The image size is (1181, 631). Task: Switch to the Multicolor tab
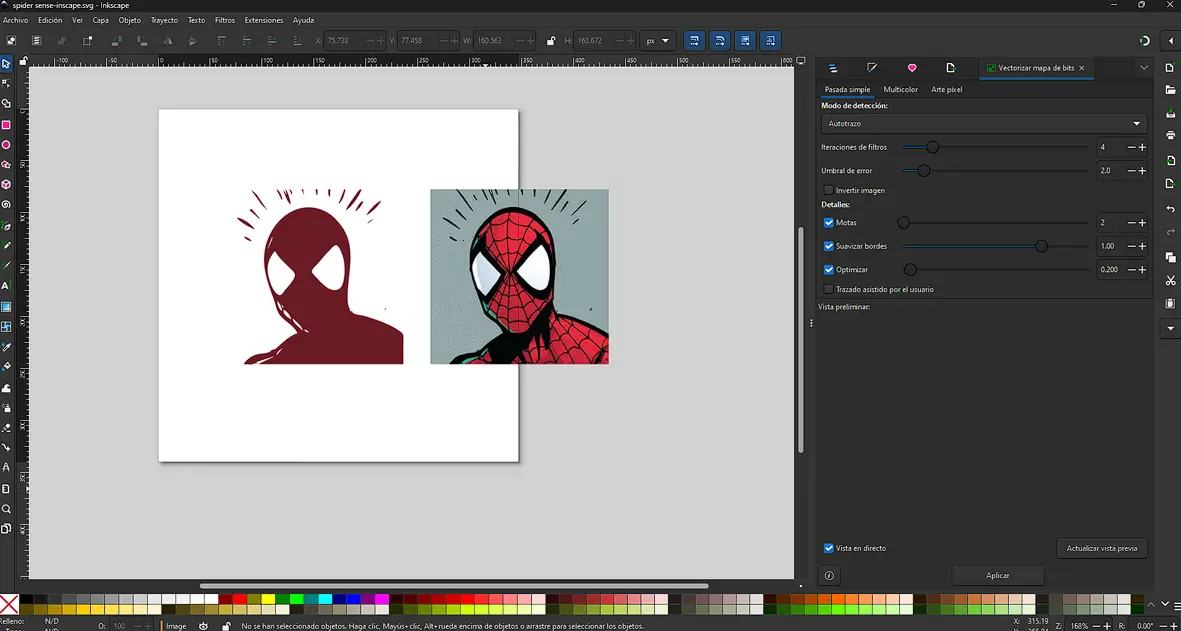900,89
